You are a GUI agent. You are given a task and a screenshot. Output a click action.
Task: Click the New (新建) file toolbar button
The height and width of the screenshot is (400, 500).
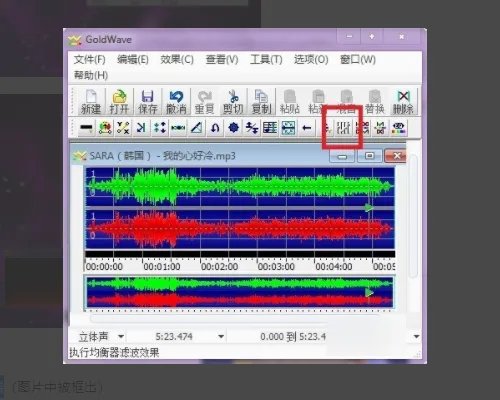[91, 102]
